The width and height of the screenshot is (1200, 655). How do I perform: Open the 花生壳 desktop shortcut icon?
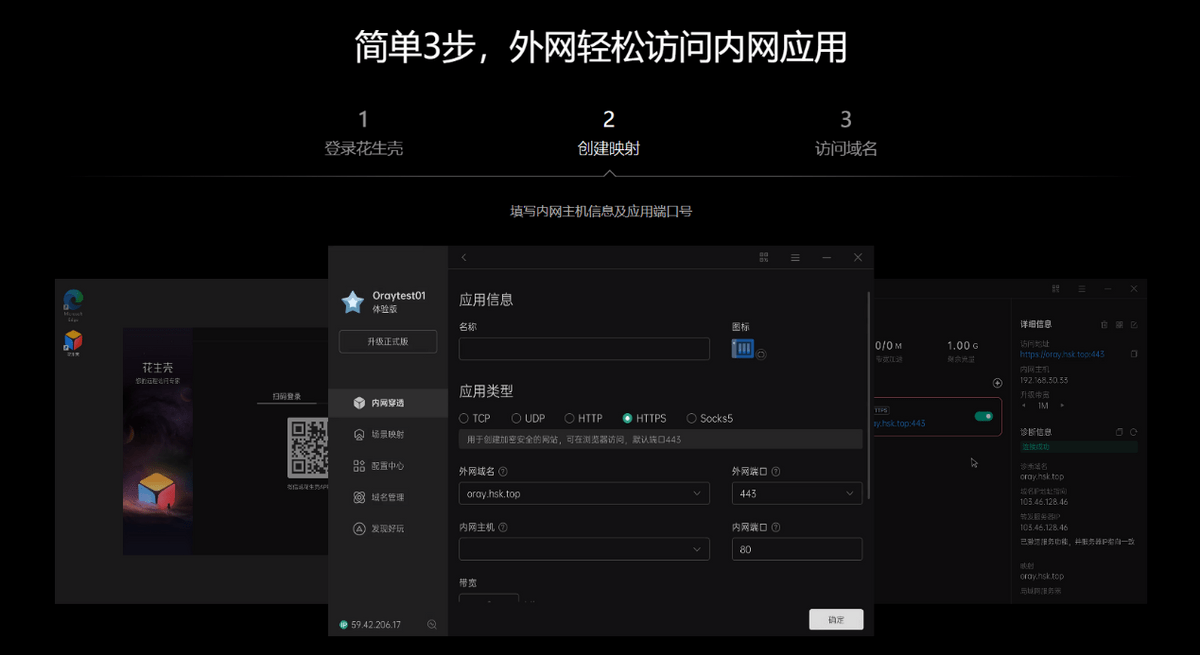tap(73, 341)
